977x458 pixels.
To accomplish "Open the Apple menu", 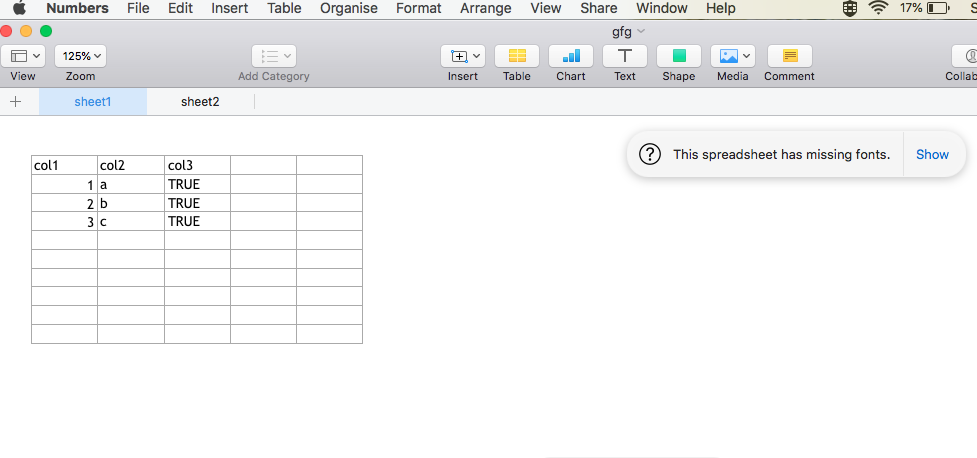I will [x=20, y=8].
